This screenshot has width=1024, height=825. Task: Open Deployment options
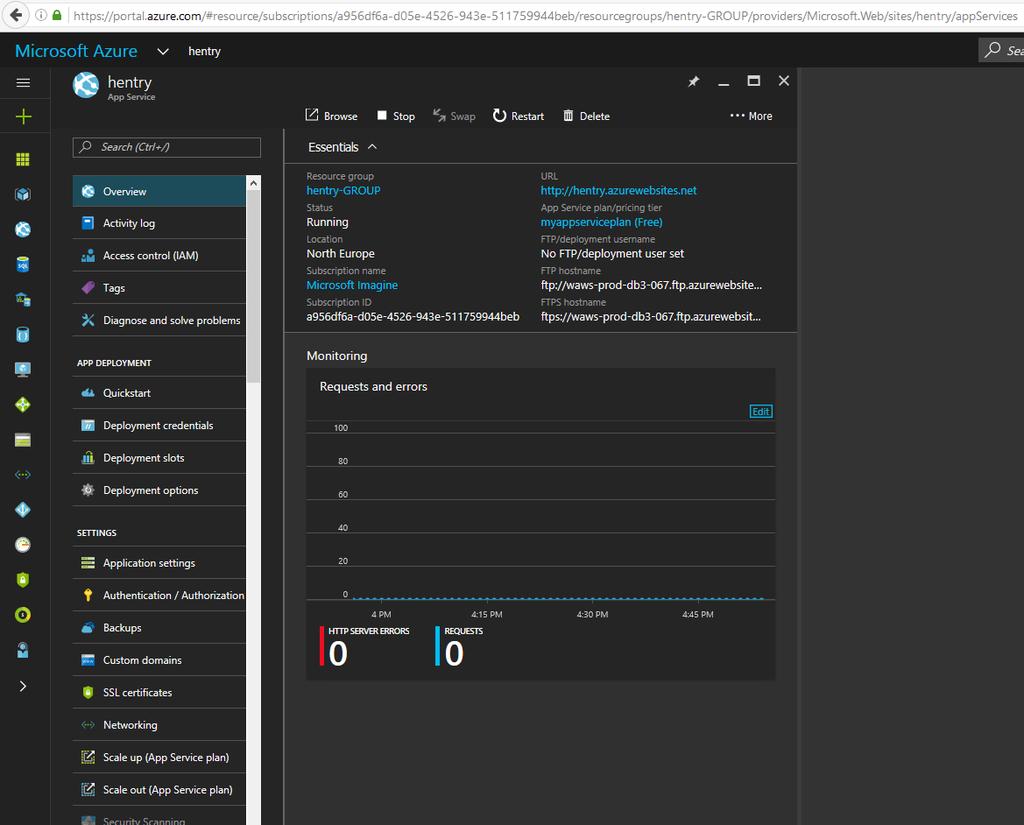pyautogui.click(x=159, y=491)
